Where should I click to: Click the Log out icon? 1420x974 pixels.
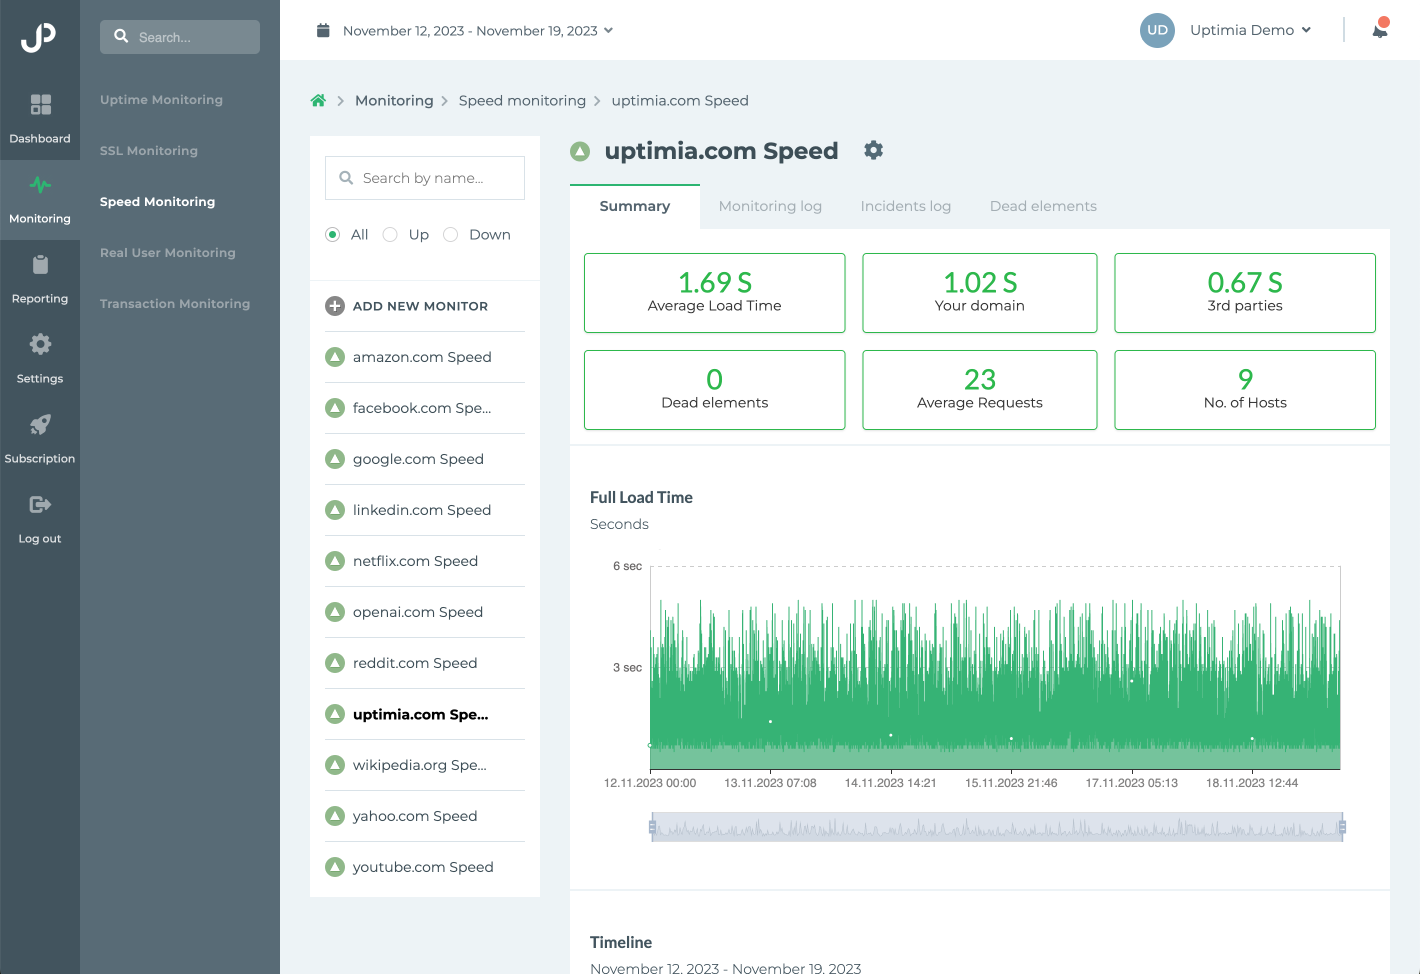pyautogui.click(x=40, y=517)
